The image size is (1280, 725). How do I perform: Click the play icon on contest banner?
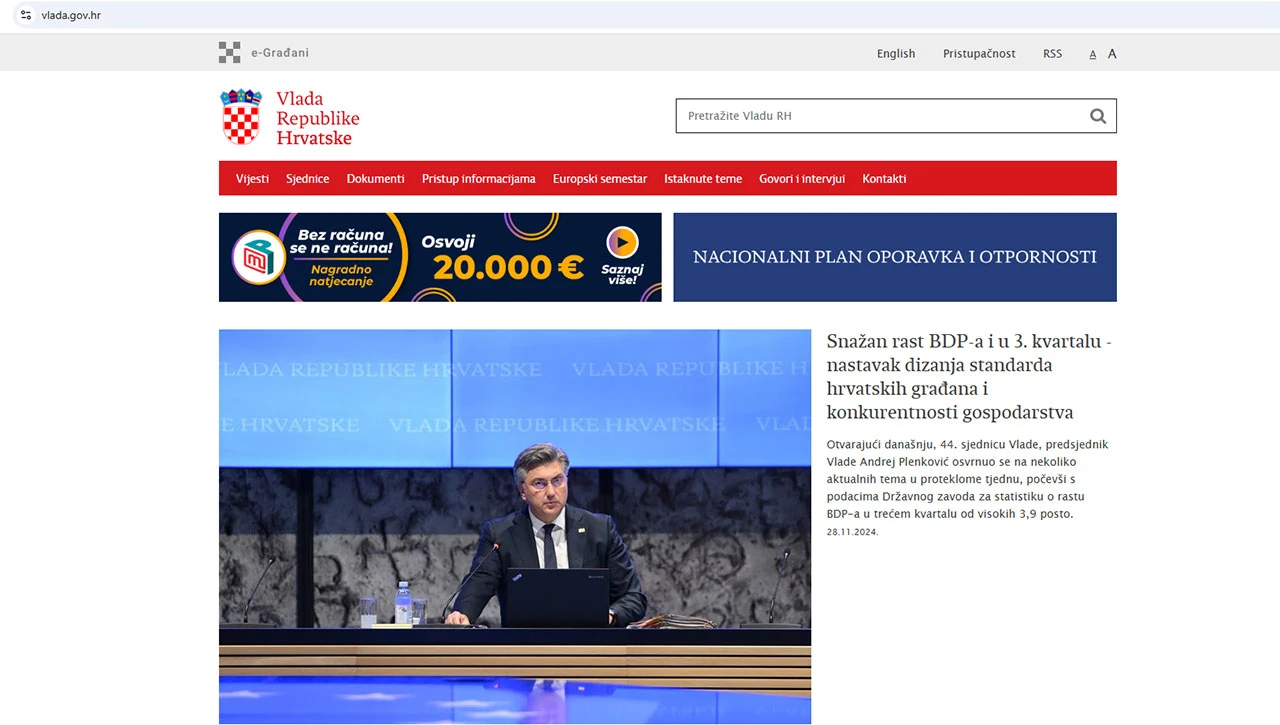coord(622,243)
